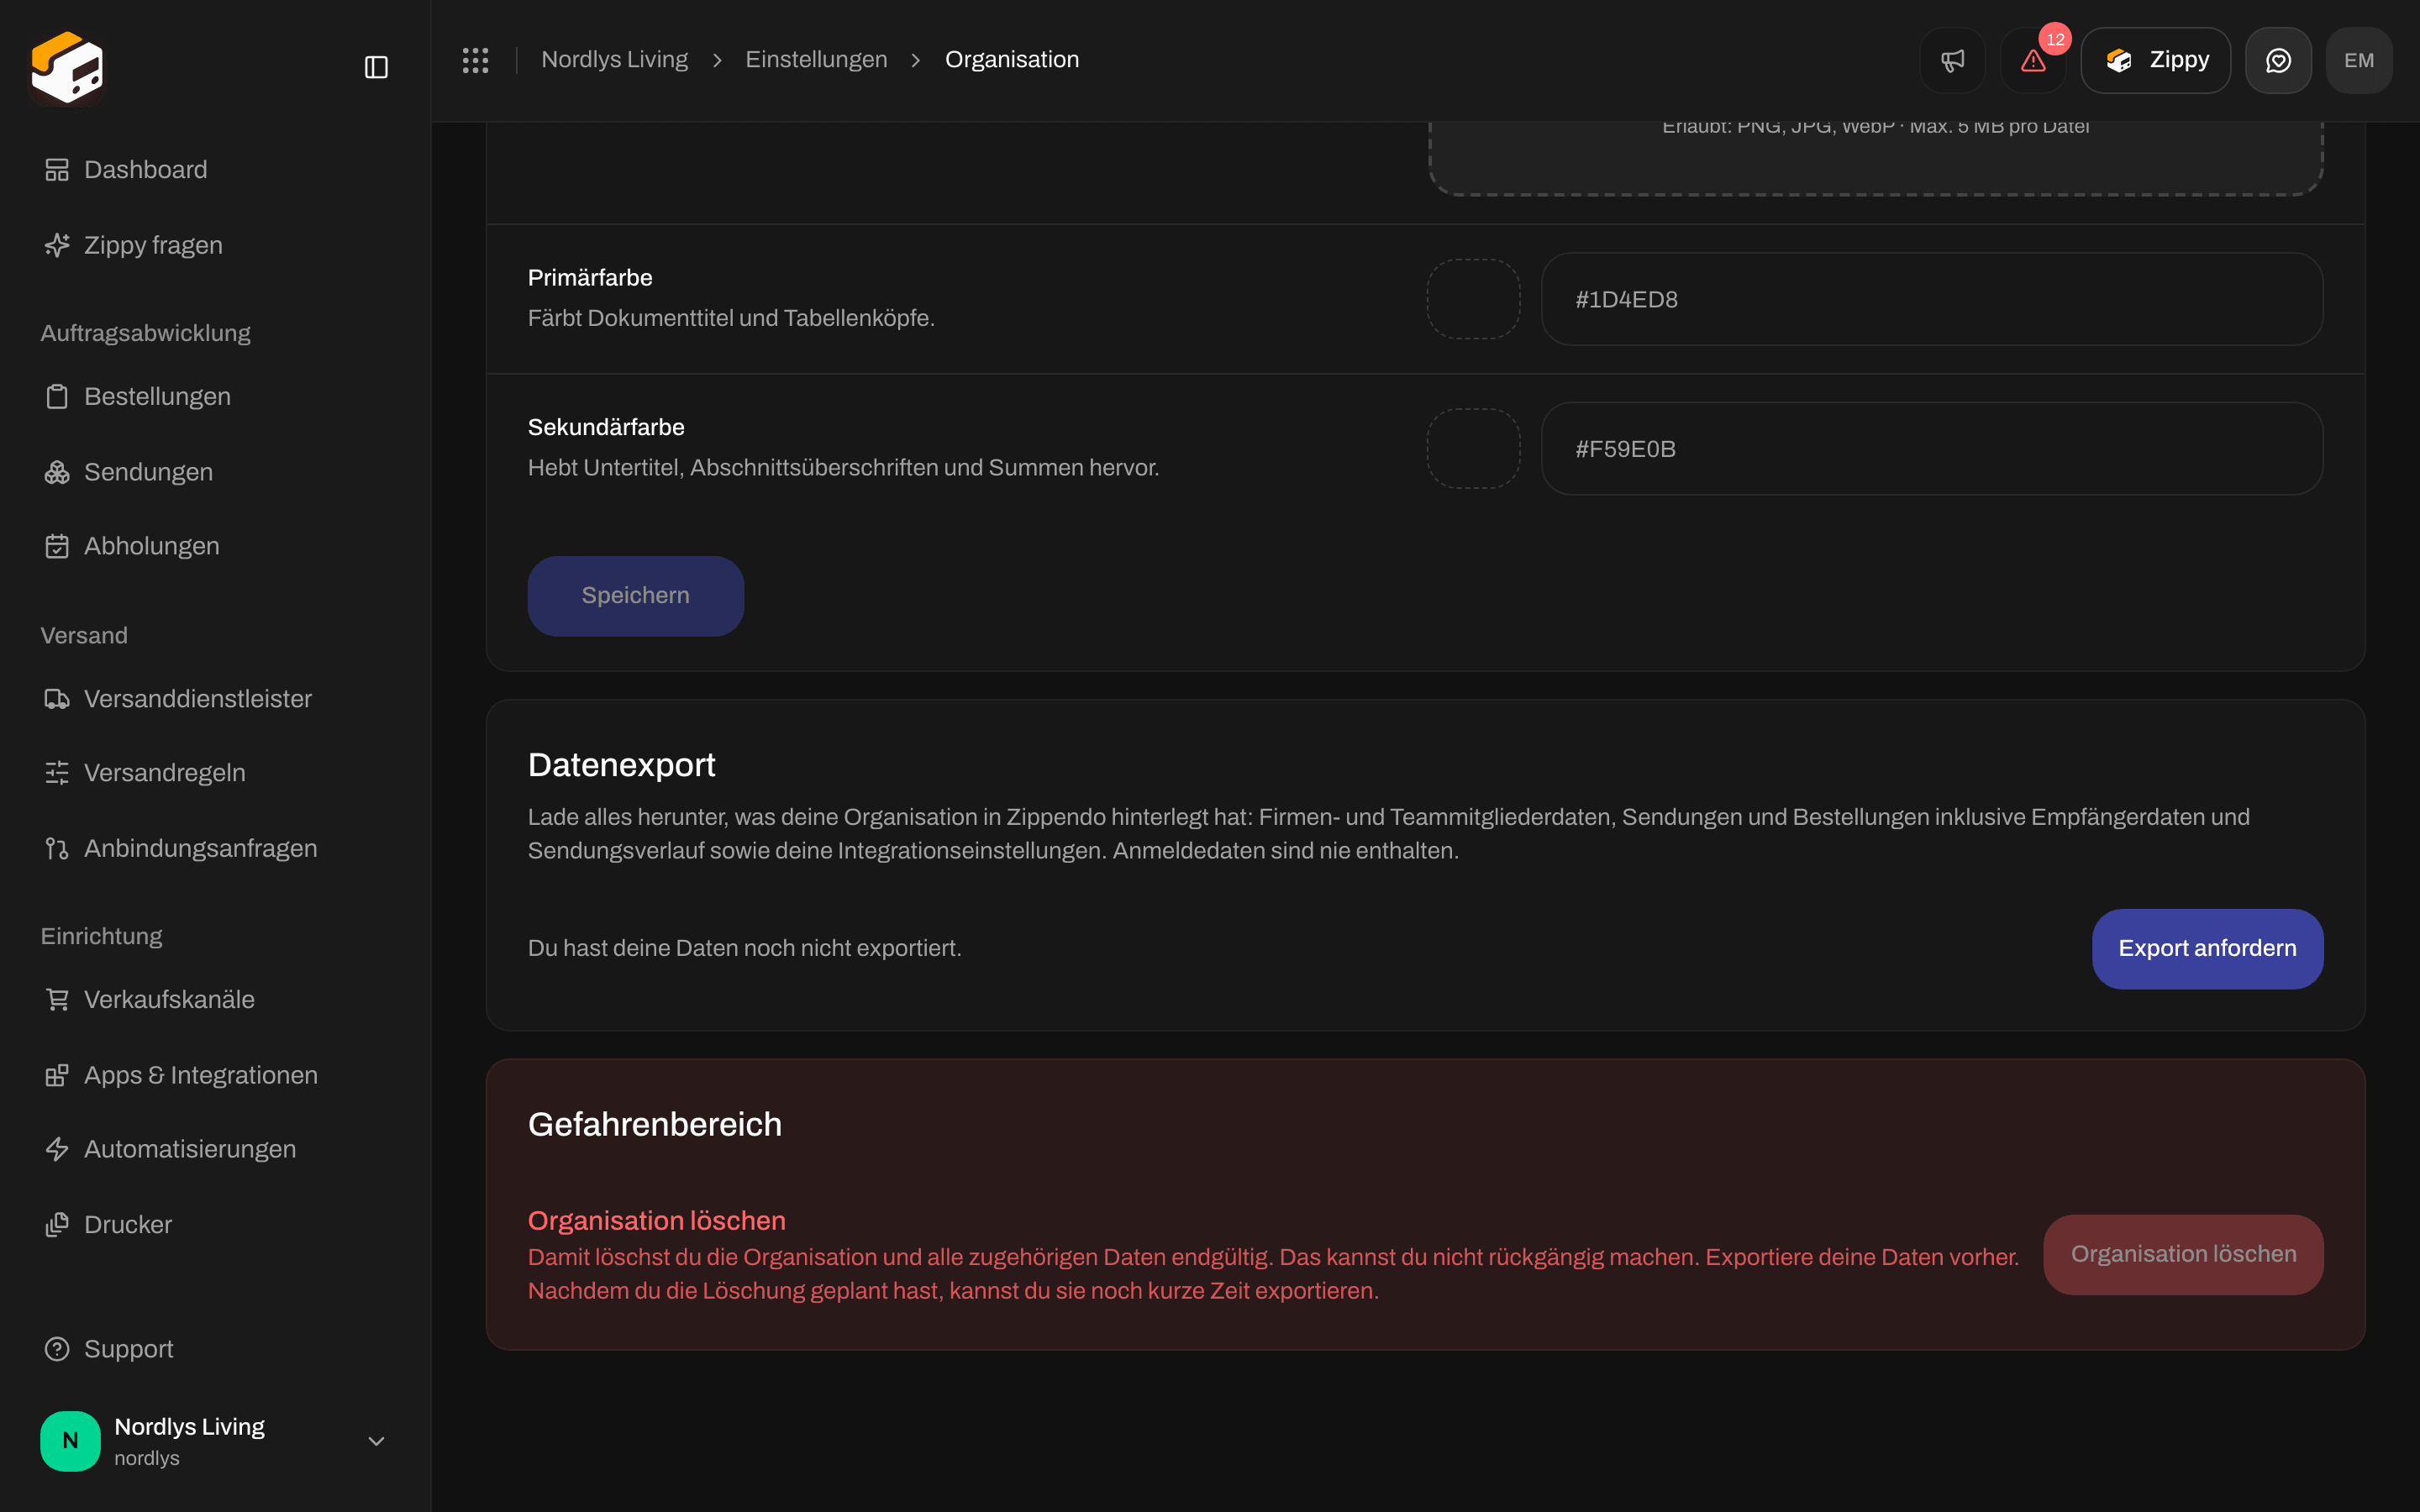Click text 'Du hast deine Daten noch nicht exportiert.'
Image resolution: width=2420 pixels, height=1512 pixels.
pyautogui.click(x=745, y=948)
